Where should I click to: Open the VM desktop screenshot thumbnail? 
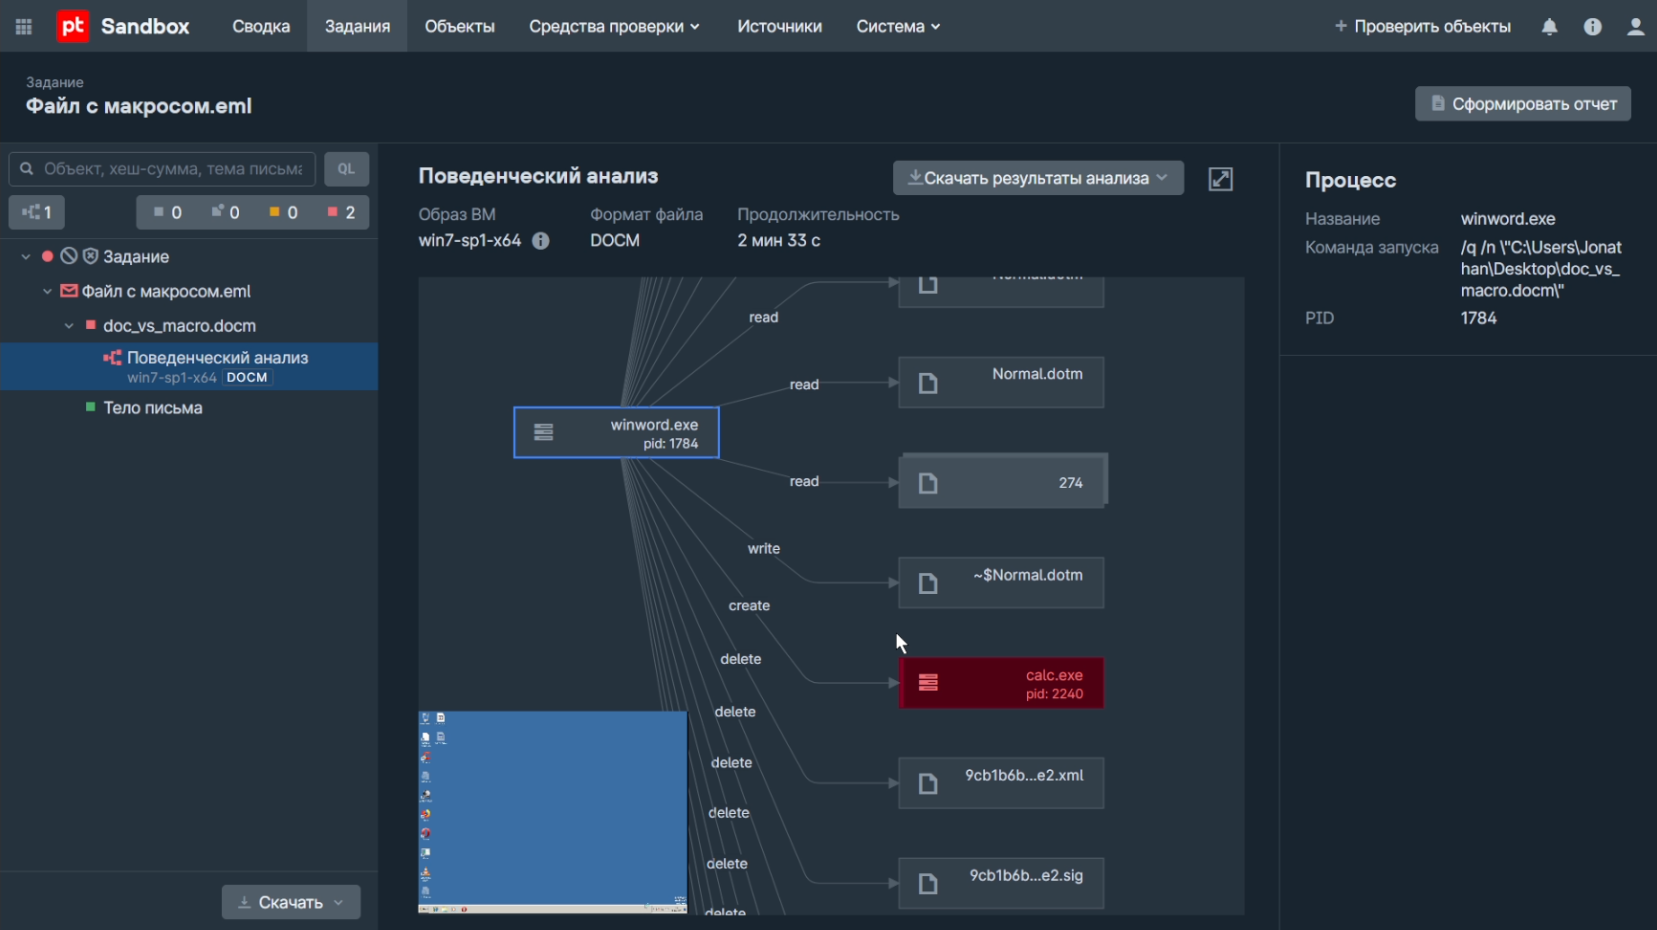[552, 812]
